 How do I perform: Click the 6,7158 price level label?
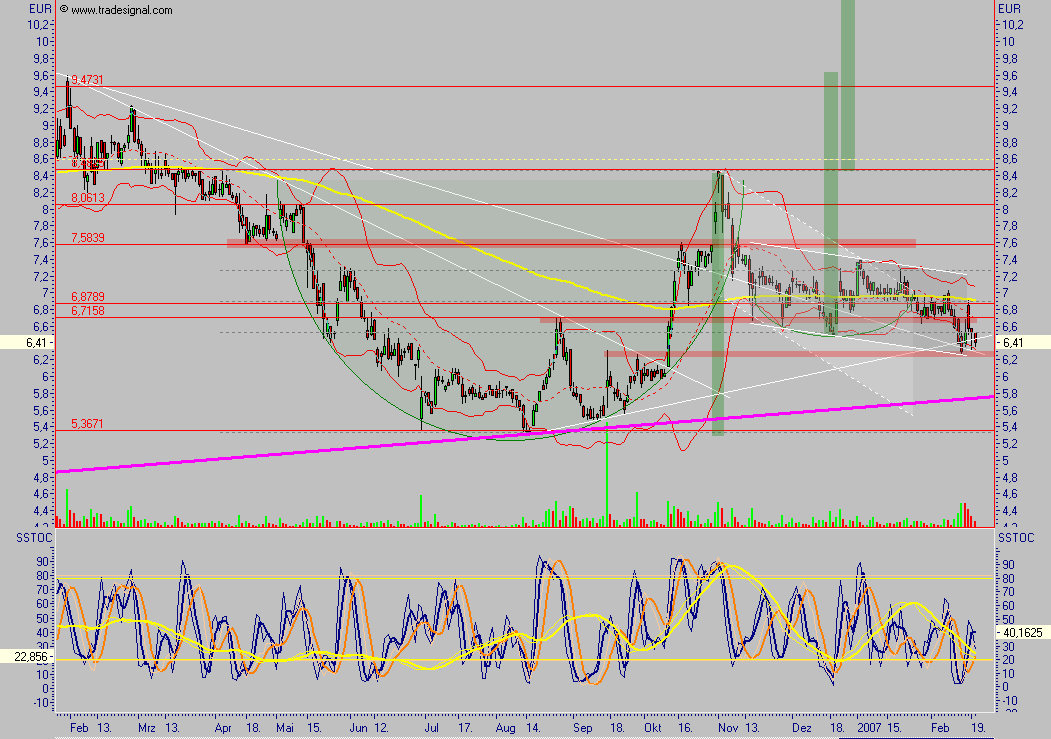click(x=87, y=311)
